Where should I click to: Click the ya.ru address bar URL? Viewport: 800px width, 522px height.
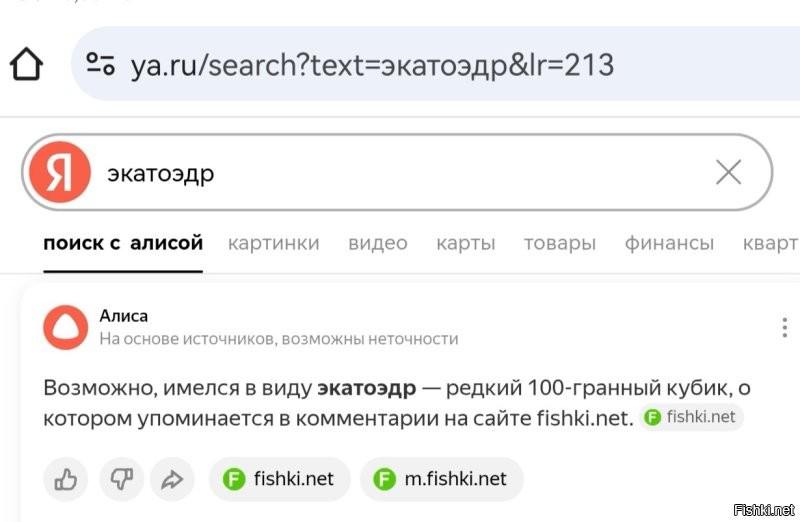point(372,66)
